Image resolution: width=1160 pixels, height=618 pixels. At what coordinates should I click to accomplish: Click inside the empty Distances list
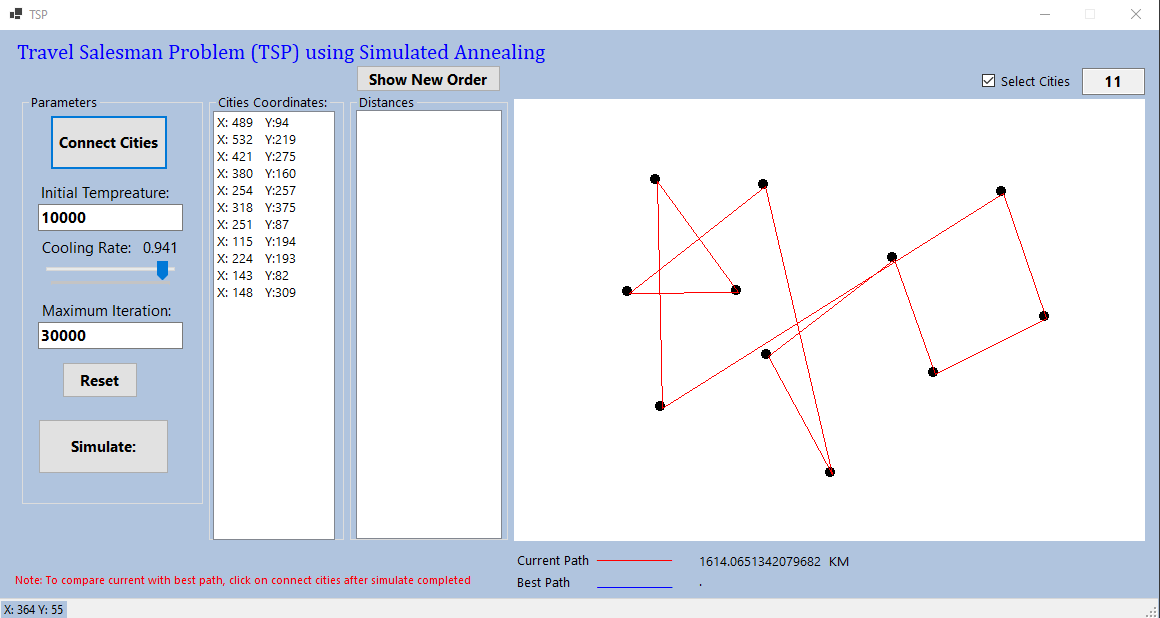[x=428, y=320]
